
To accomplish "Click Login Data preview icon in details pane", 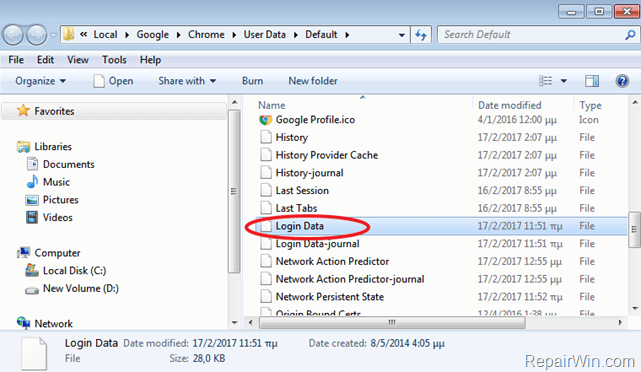I will pos(34,353).
